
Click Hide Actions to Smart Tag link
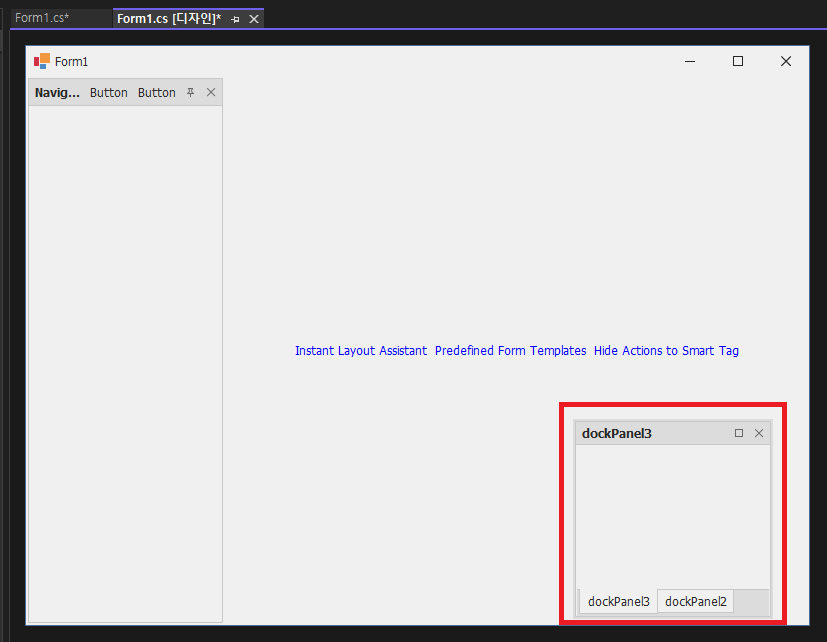[666, 351]
